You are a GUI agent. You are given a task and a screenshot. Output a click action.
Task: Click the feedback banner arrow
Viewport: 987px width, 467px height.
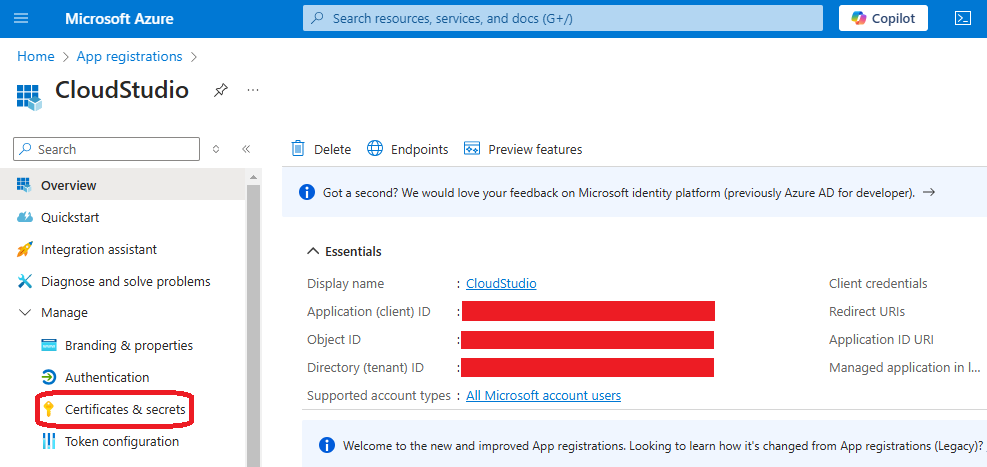tap(929, 192)
